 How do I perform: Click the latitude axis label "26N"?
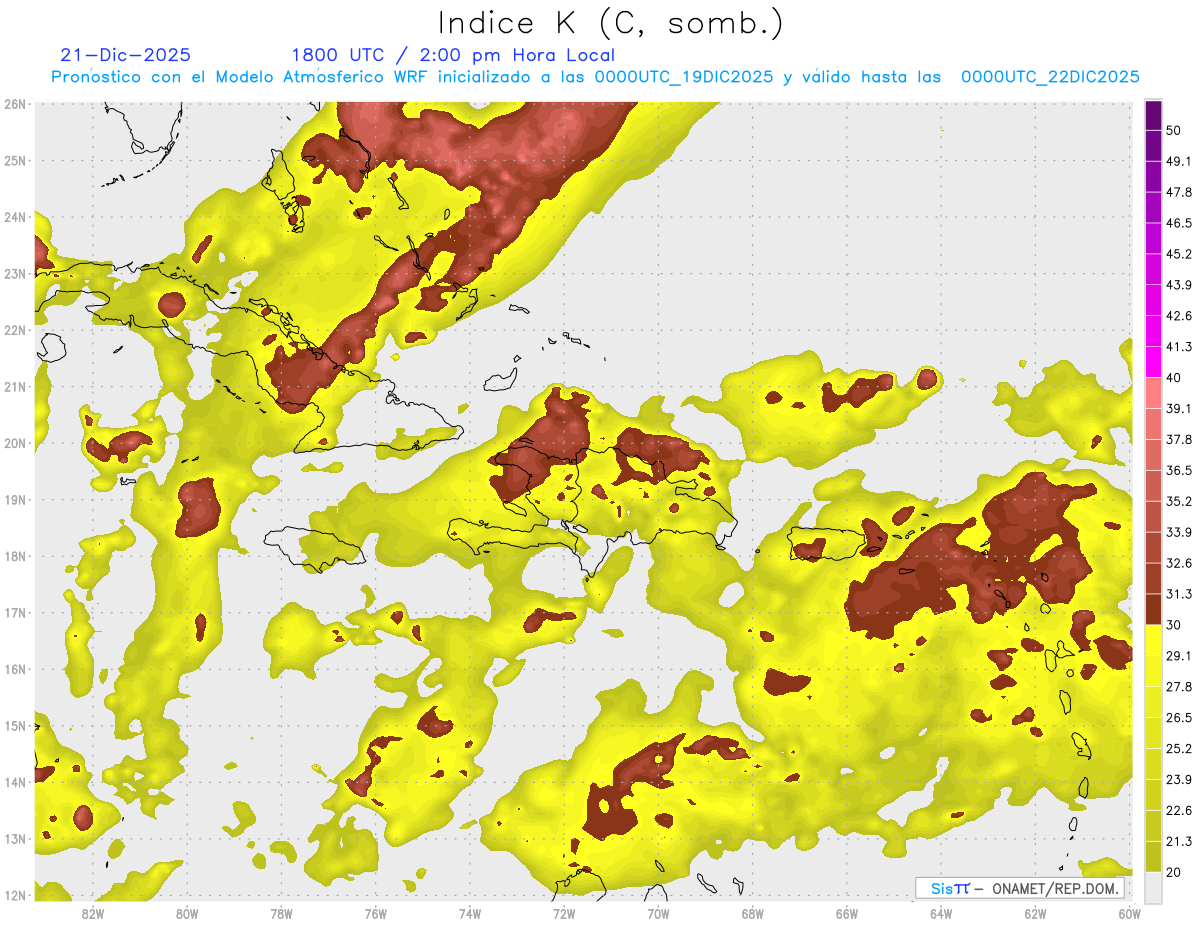15,104
